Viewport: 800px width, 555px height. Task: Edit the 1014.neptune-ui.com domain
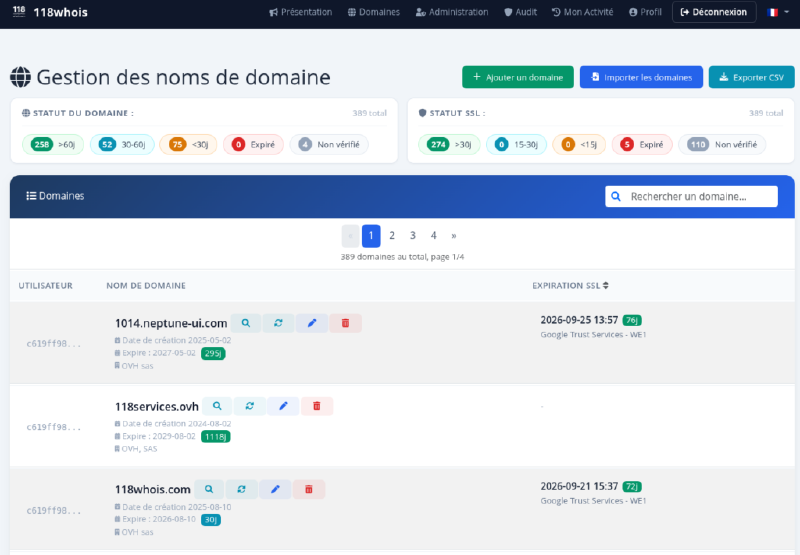(x=312, y=323)
